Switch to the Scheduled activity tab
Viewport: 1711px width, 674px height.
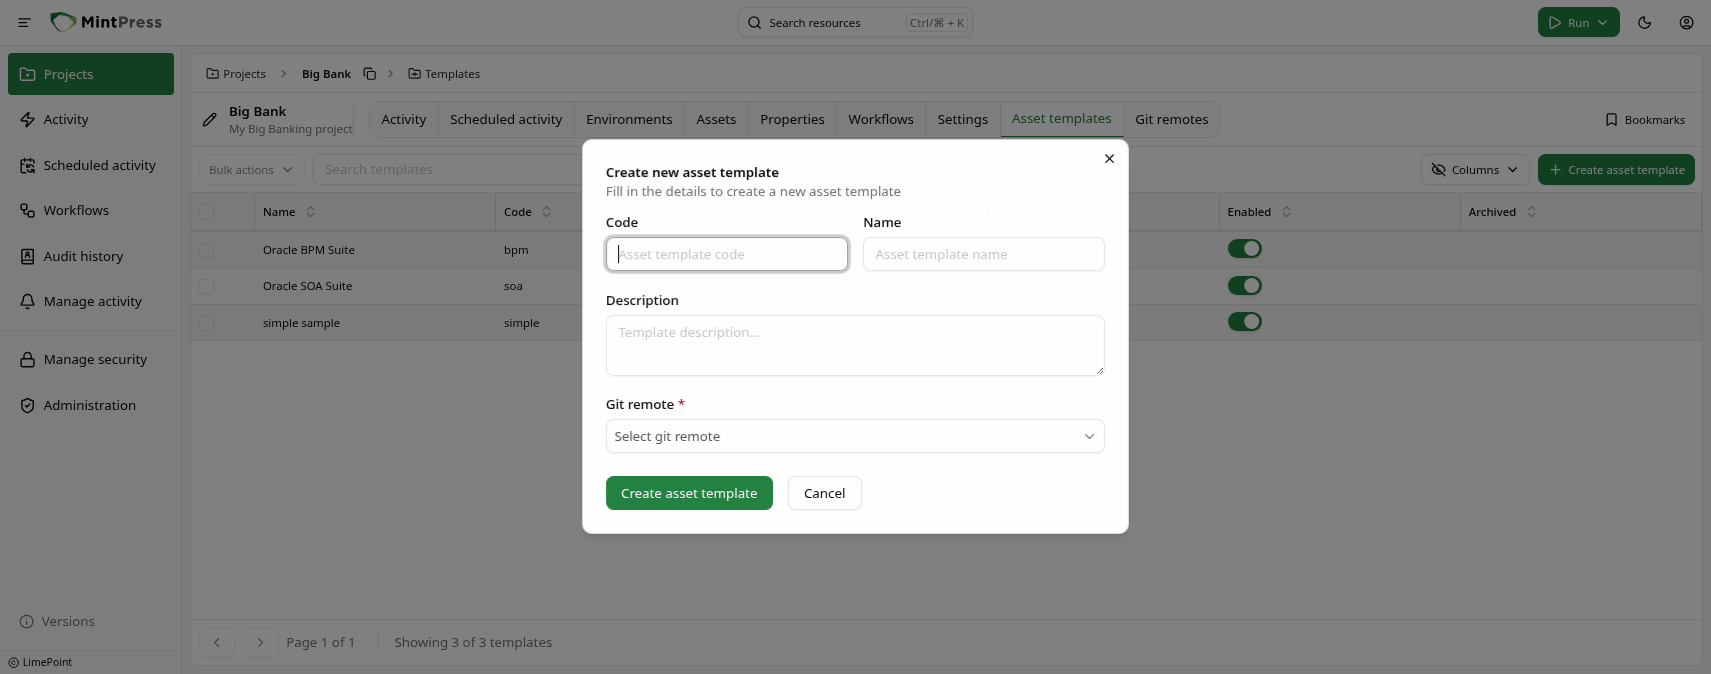tap(506, 119)
